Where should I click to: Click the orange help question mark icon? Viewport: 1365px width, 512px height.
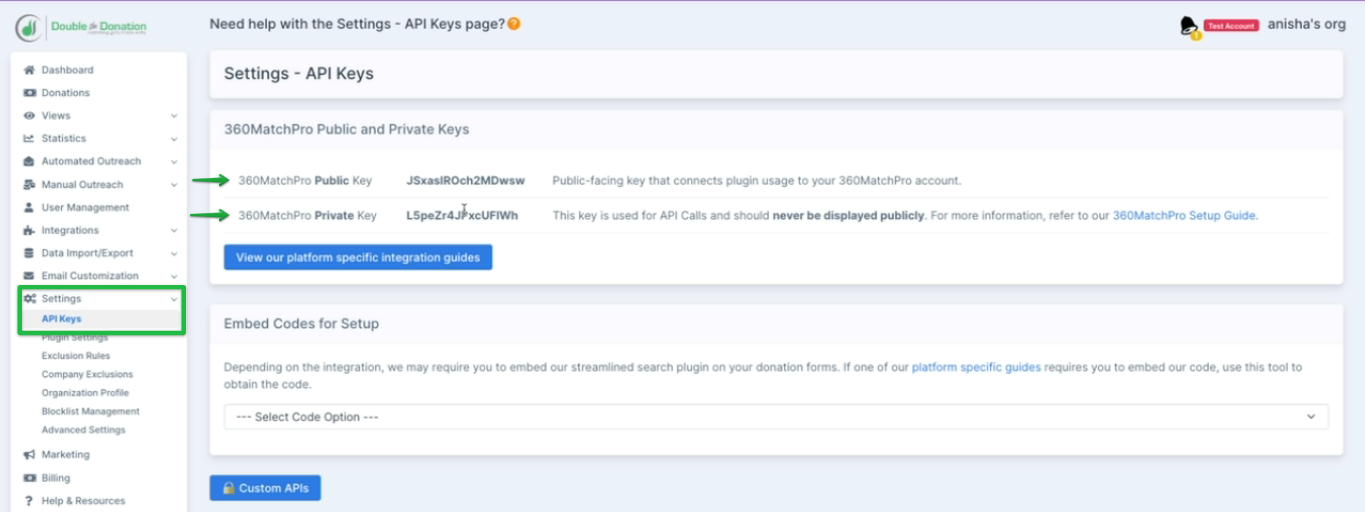coord(514,24)
